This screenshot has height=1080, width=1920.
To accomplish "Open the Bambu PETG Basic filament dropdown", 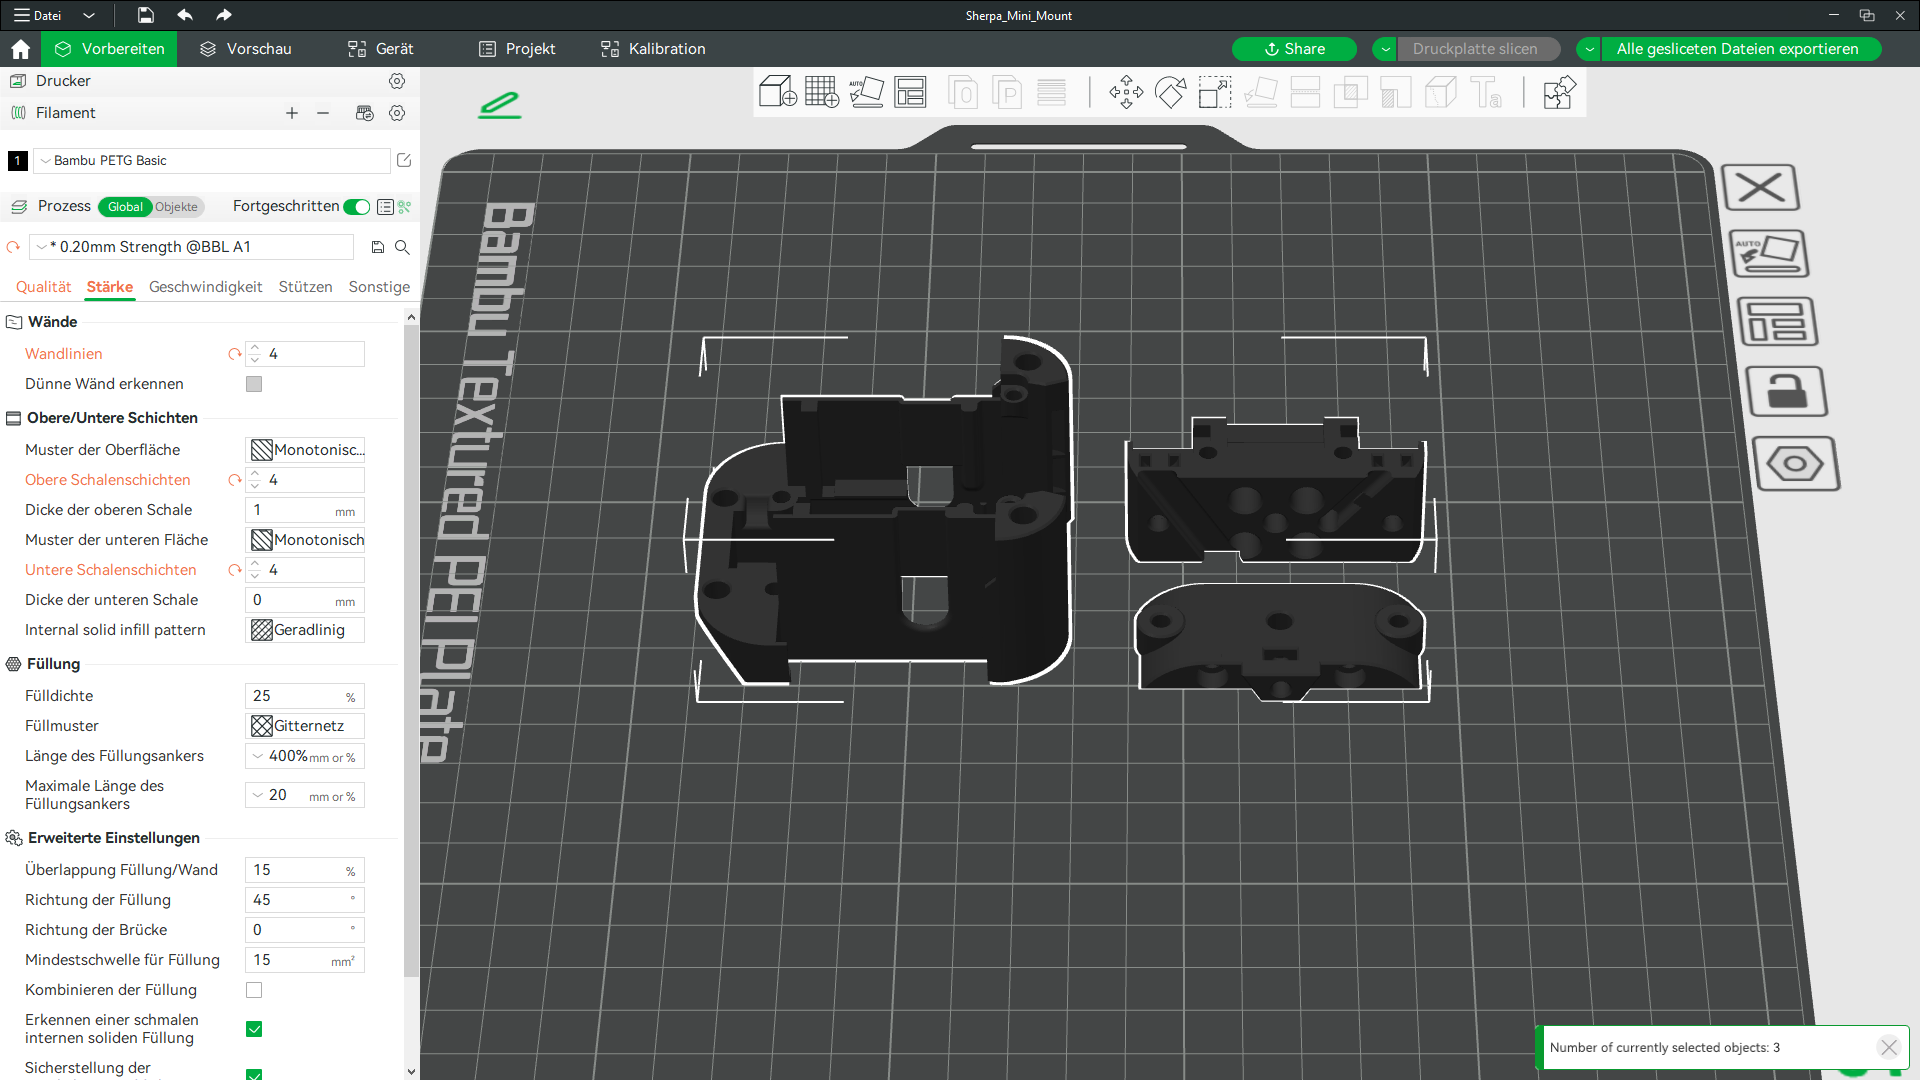I will pos(212,160).
